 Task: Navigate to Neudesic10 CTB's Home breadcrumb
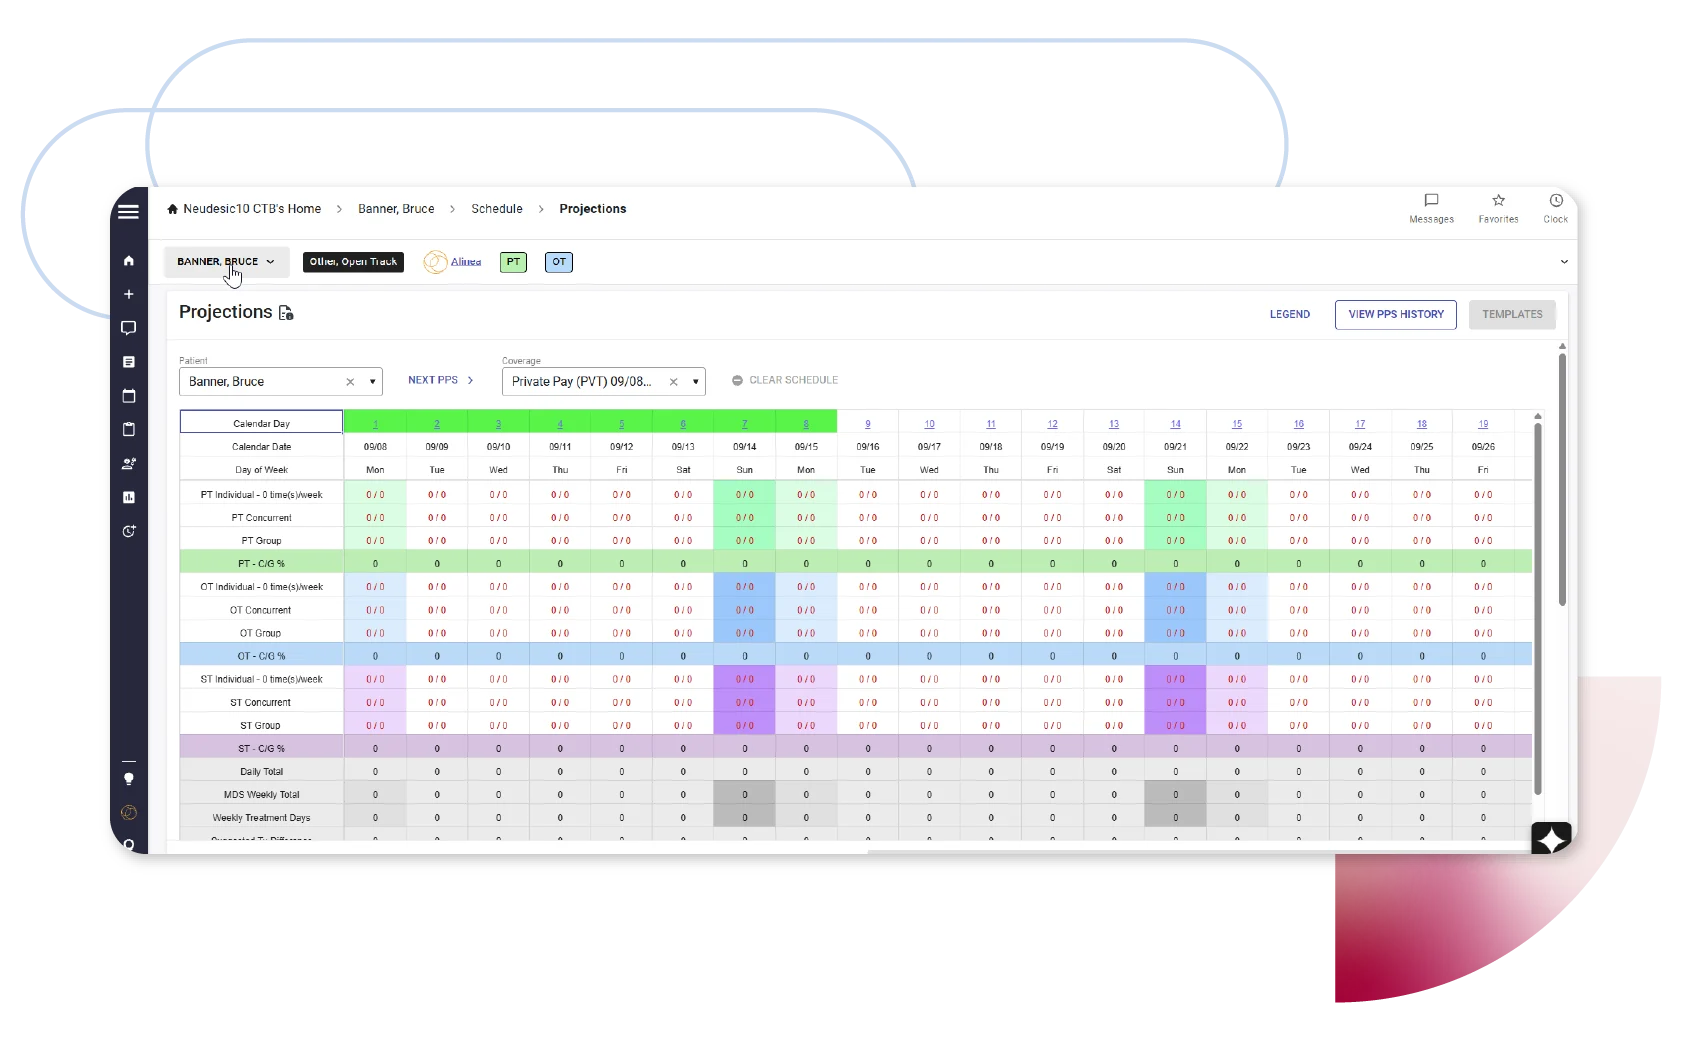tap(251, 209)
